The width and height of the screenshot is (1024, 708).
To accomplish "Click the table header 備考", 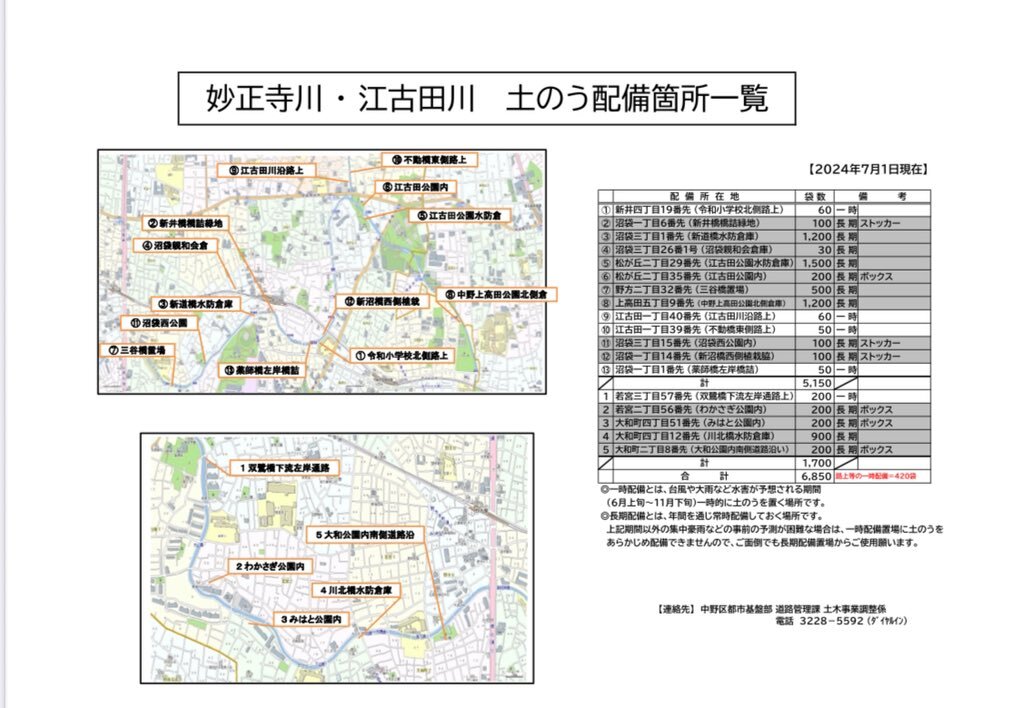I will pos(882,196).
